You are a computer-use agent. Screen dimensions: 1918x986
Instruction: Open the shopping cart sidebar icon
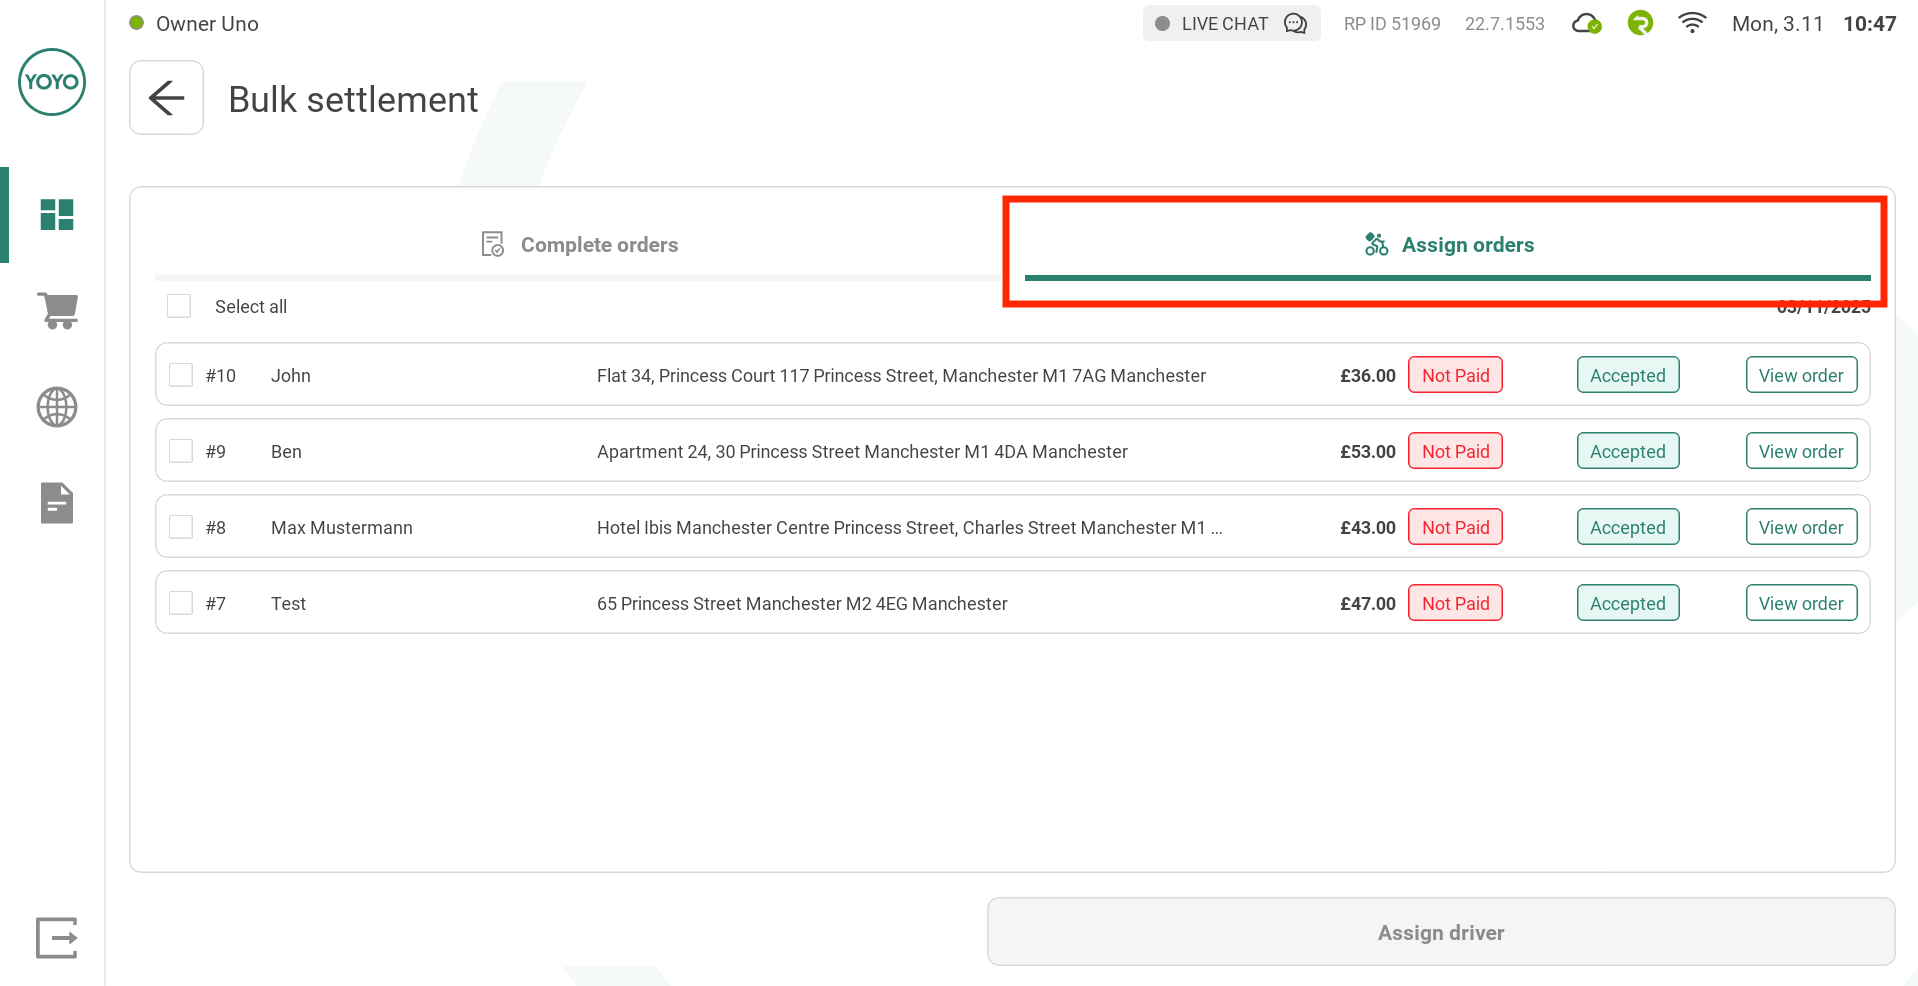pyautogui.click(x=57, y=311)
